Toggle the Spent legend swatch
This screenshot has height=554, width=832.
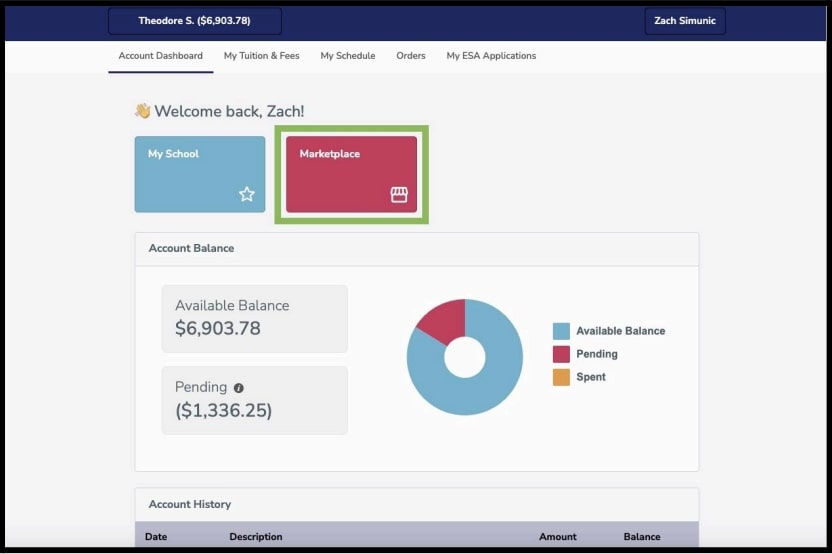(x=562, y=377)
